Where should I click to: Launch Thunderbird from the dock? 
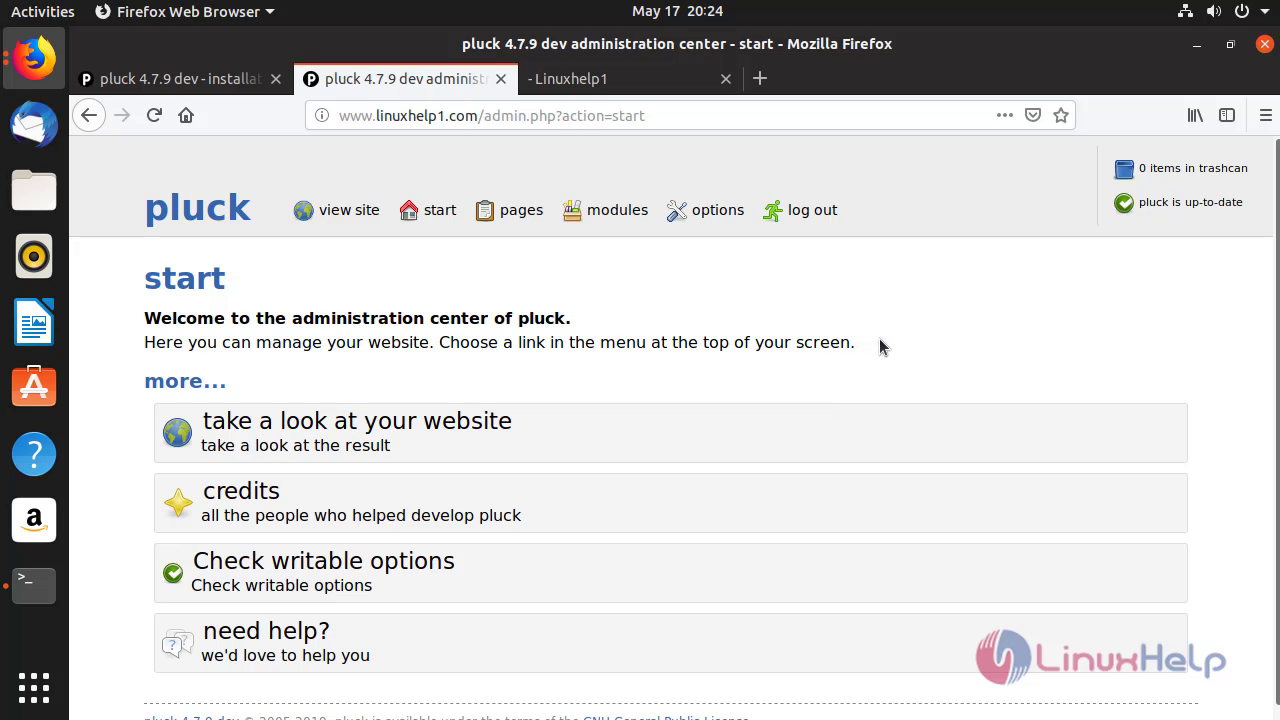tap(34, 124)
